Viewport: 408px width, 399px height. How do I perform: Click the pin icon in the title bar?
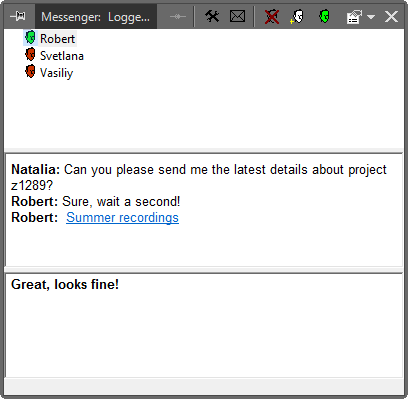click(x=18, y=16)
